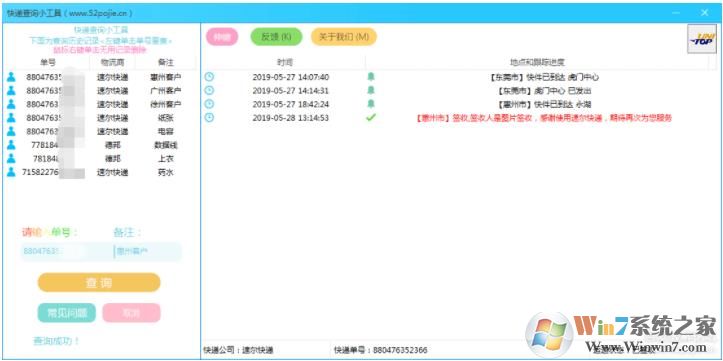This screenshot has width=723, height=361.
Task: Click the person icon beside 惠州客户 row
Action: tap(11, 77)
